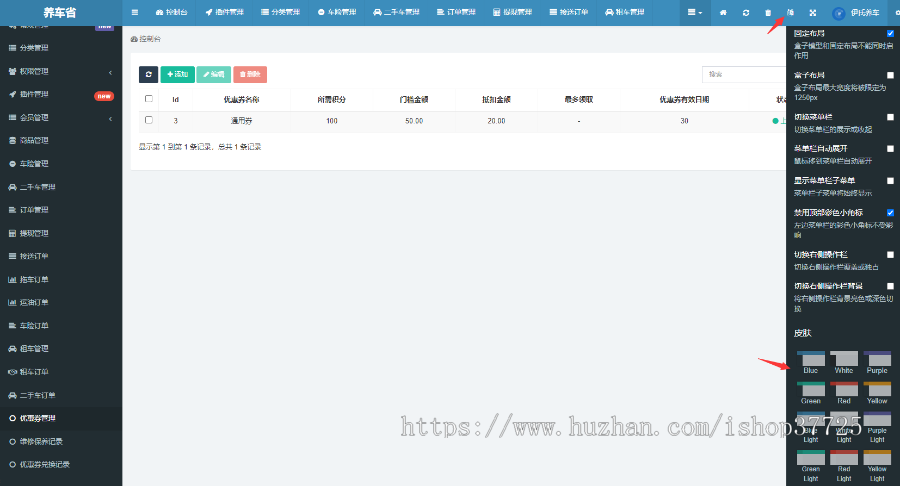The width and height of the screenshot is (900, 486).
Task: Enable the 切换右侧操作栏 checkbox
Action: [x=890, y=255]
